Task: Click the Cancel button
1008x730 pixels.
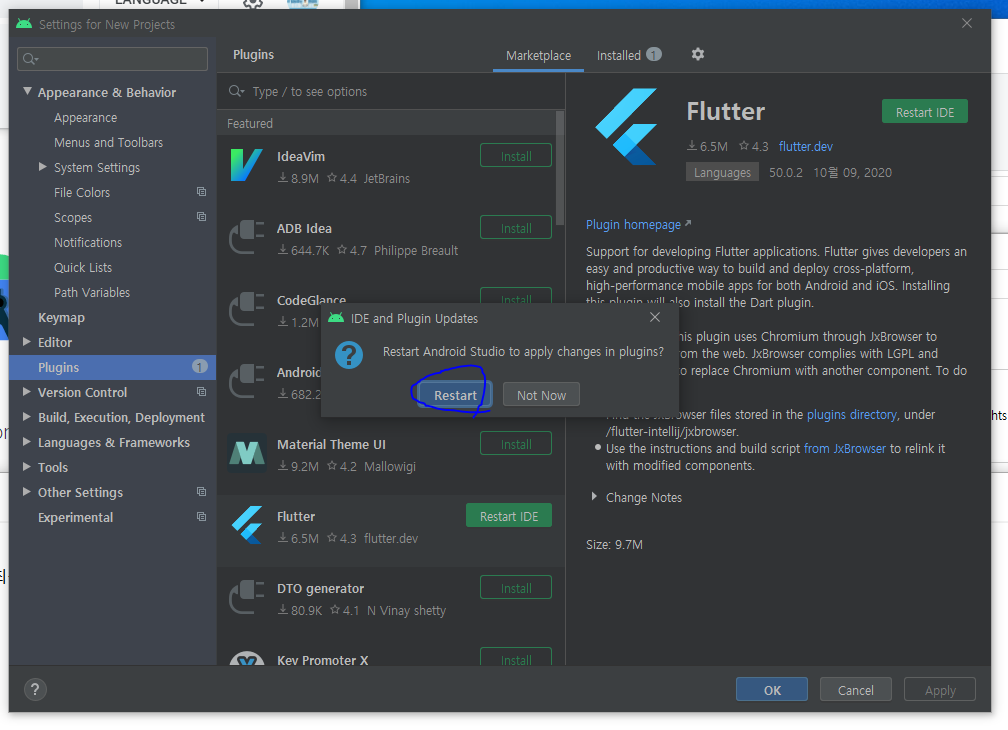Action: click(x=856, y=690)
